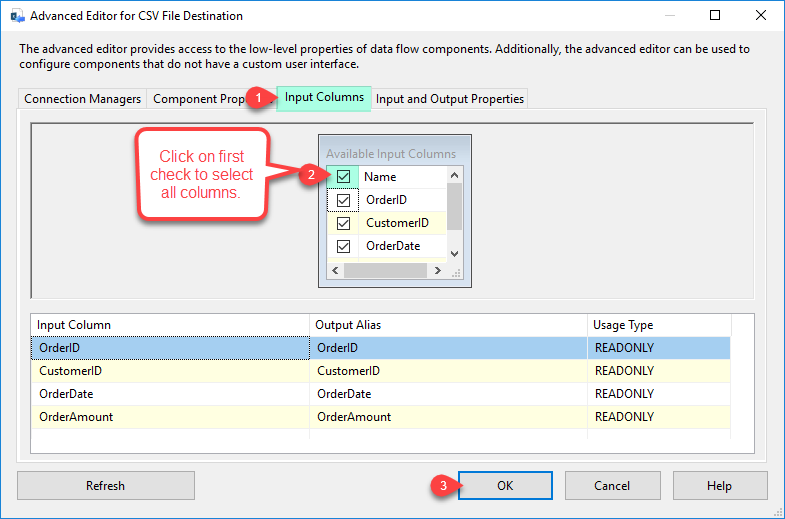Image resolution: width=785 pixels, height=519 pixels.
Task: Click the Cancel button
Action: [x=613, y=485]
